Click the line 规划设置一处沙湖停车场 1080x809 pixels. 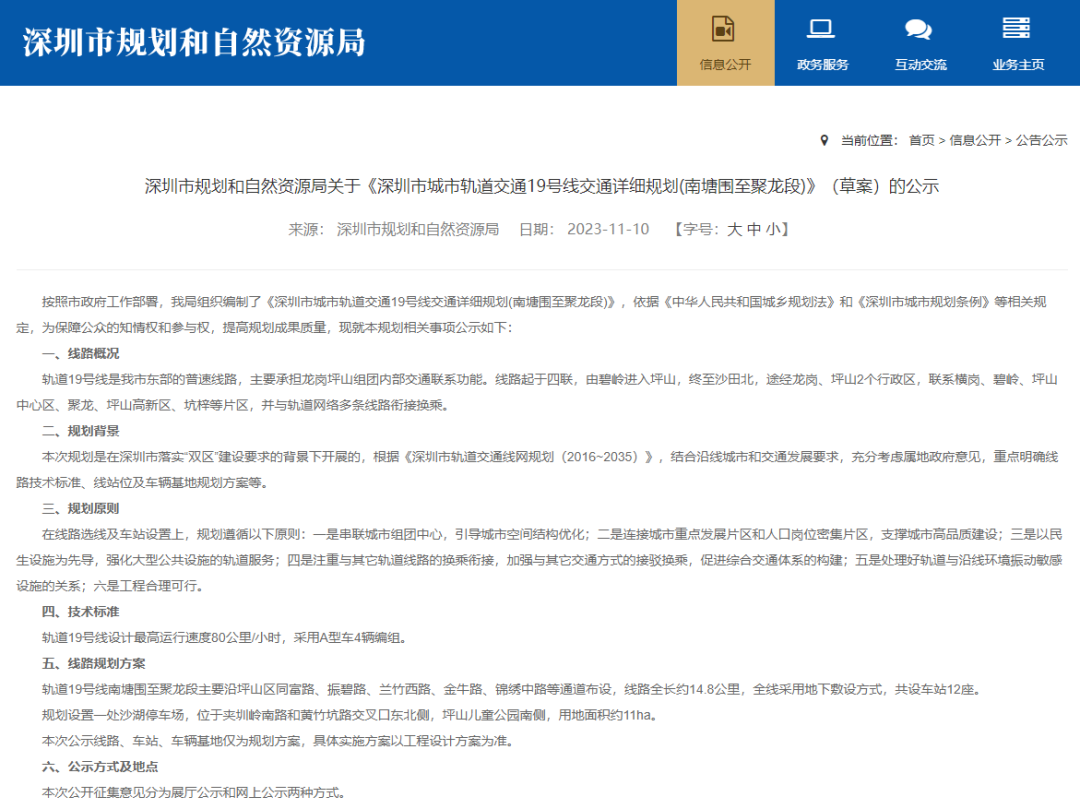click(x=351, y=715)
